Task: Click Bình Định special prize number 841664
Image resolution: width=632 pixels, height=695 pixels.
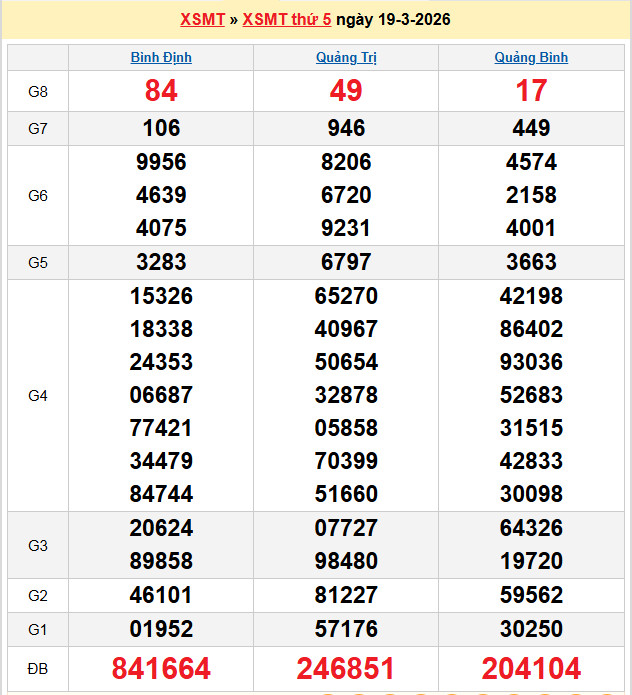Action: (x=161, y=669)
